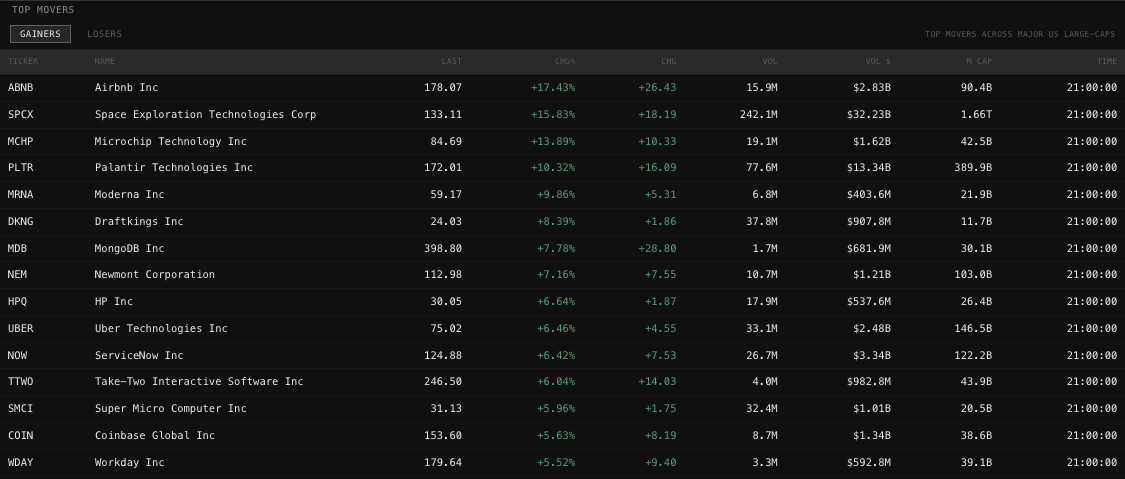Viewport: 1125px width, 479px height.
Task: Open Newmont Corporation name cell
Action: 155,275
